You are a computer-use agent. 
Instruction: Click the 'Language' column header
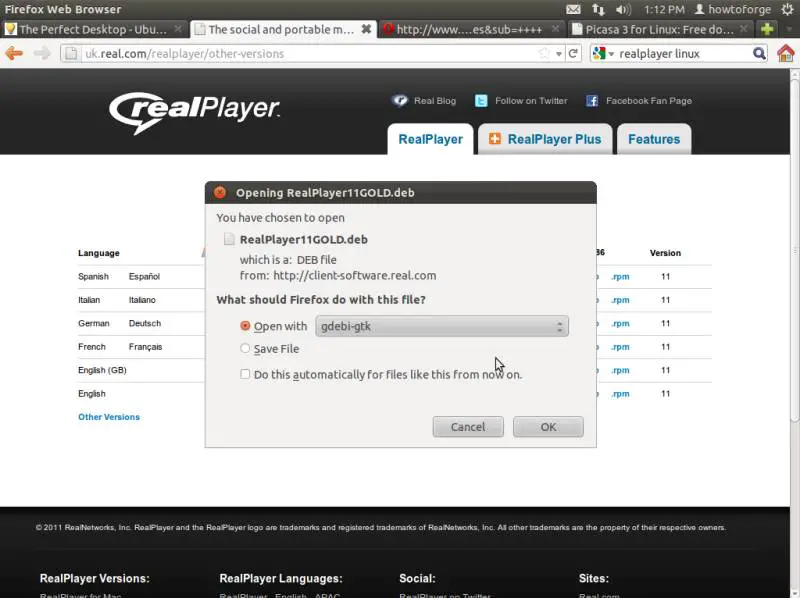pyautogui.click(x=98, y=253)
